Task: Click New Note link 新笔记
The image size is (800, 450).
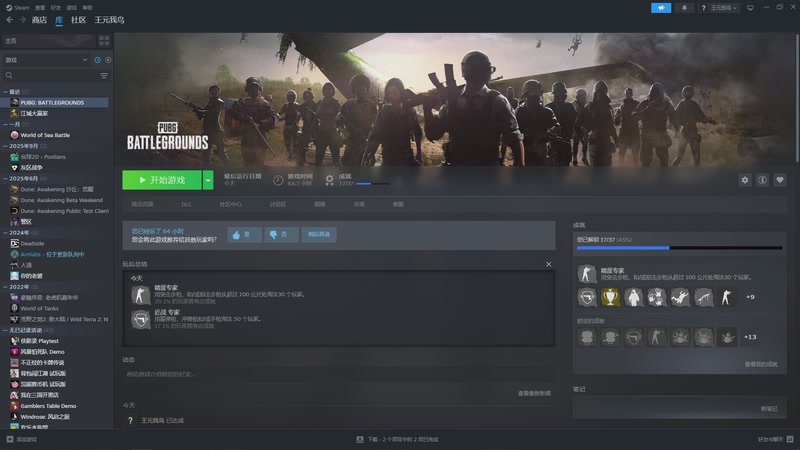Action: tap(769, 409)
